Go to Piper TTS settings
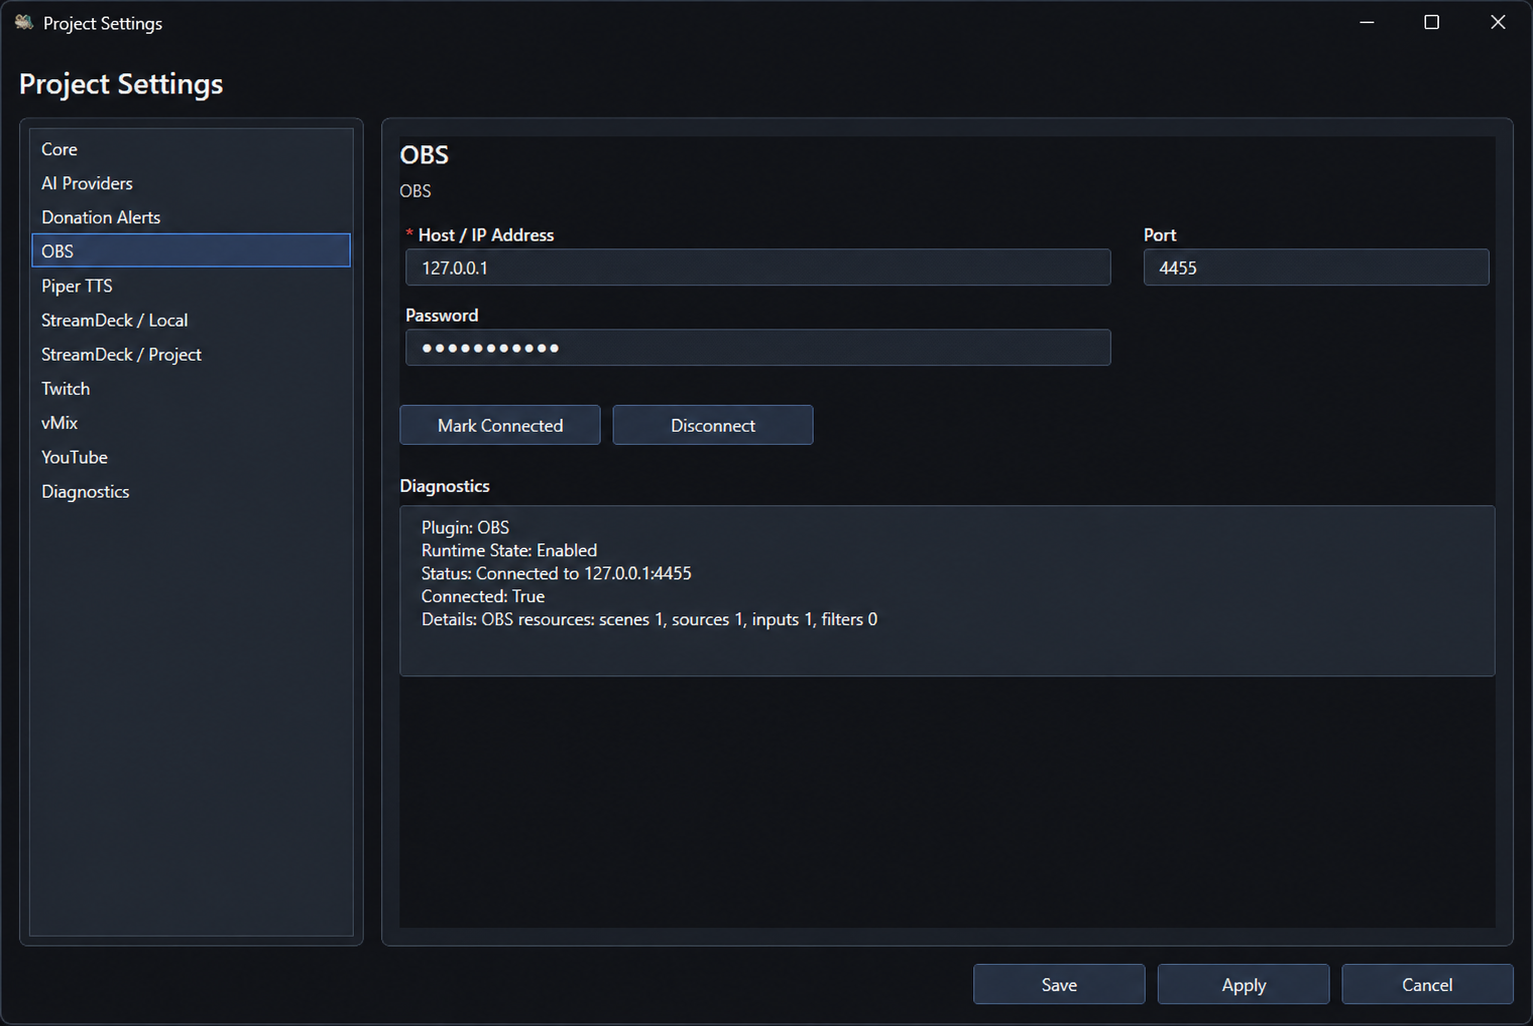The width and height of the screenshot is (1533, 1026). (191, 286)
